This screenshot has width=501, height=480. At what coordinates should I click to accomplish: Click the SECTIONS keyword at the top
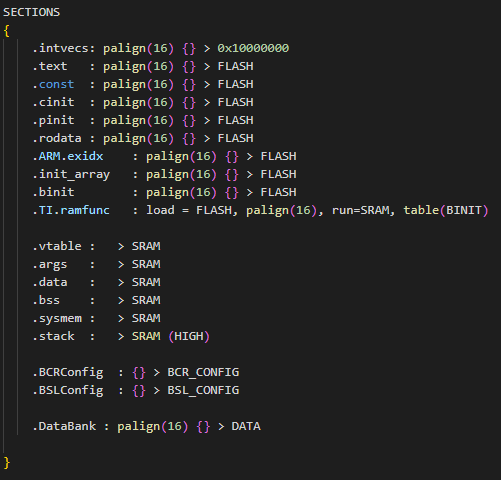tap(32, 12)
